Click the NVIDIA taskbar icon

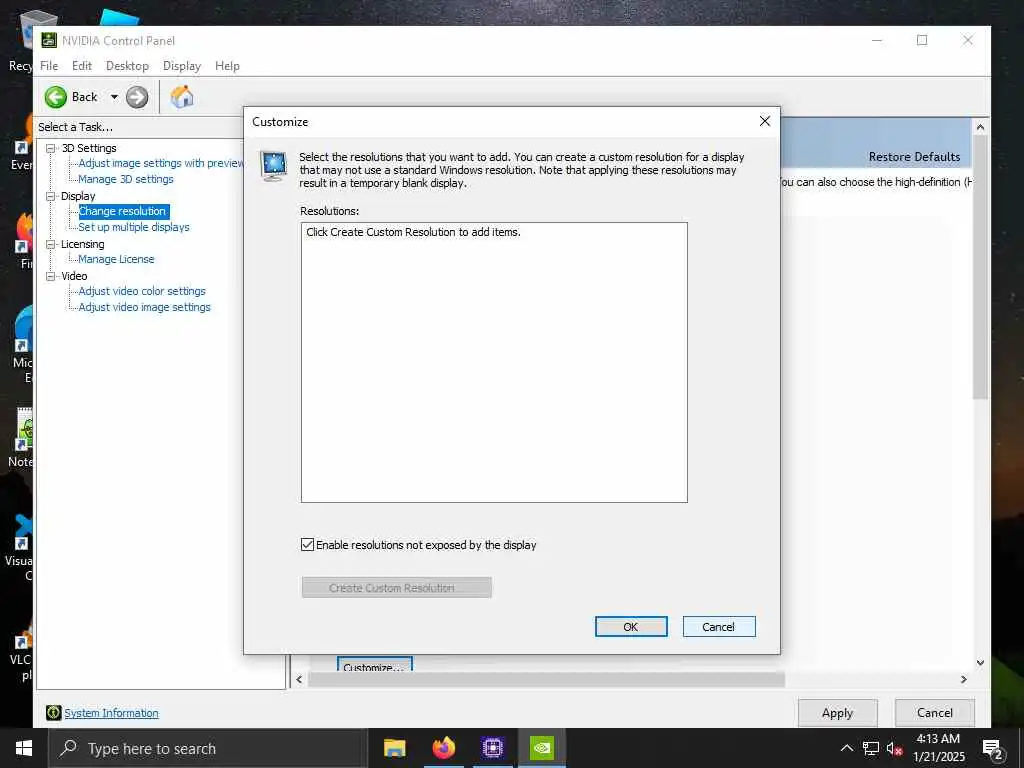[541, 748]
